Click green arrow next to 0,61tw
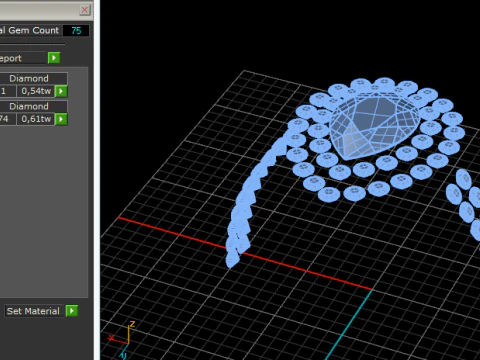 (x=61, y=119)
